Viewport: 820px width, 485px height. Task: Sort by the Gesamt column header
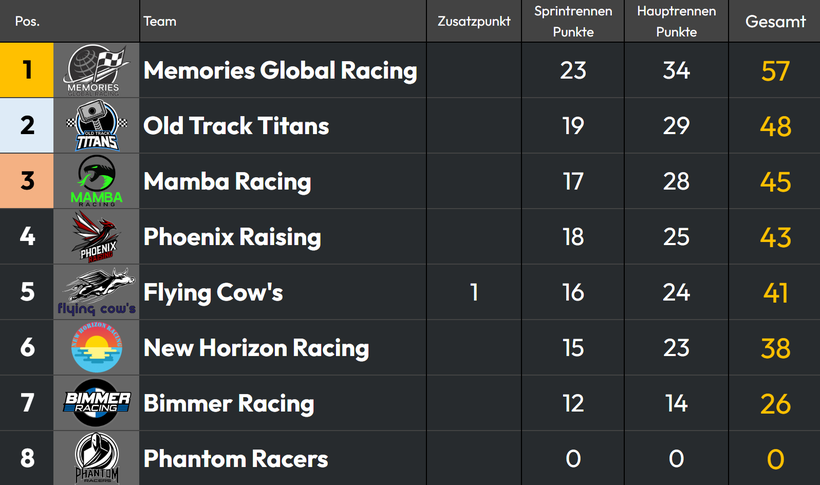775,21
